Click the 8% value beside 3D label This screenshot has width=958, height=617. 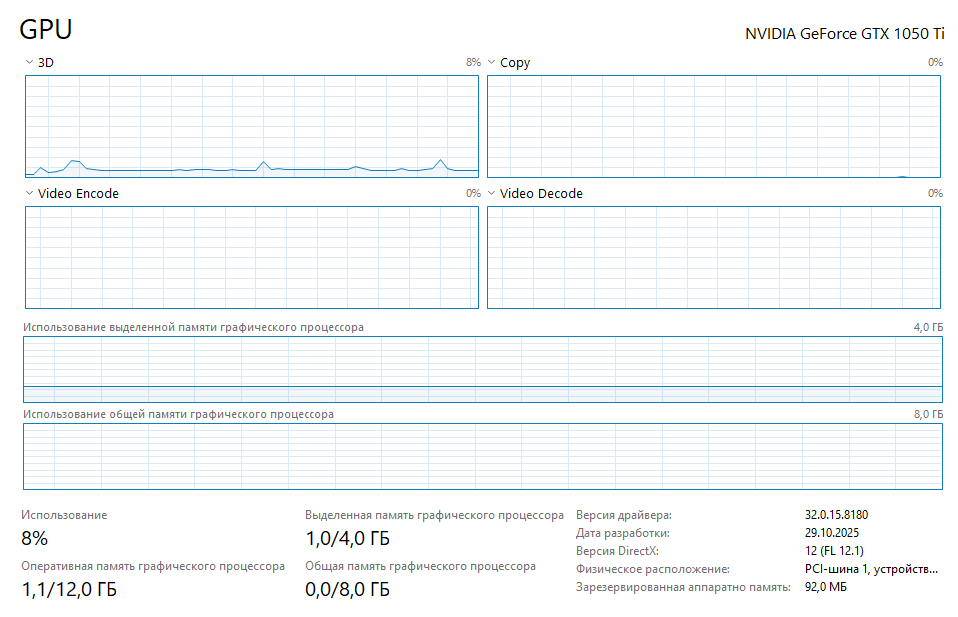[x=474, y=62]
